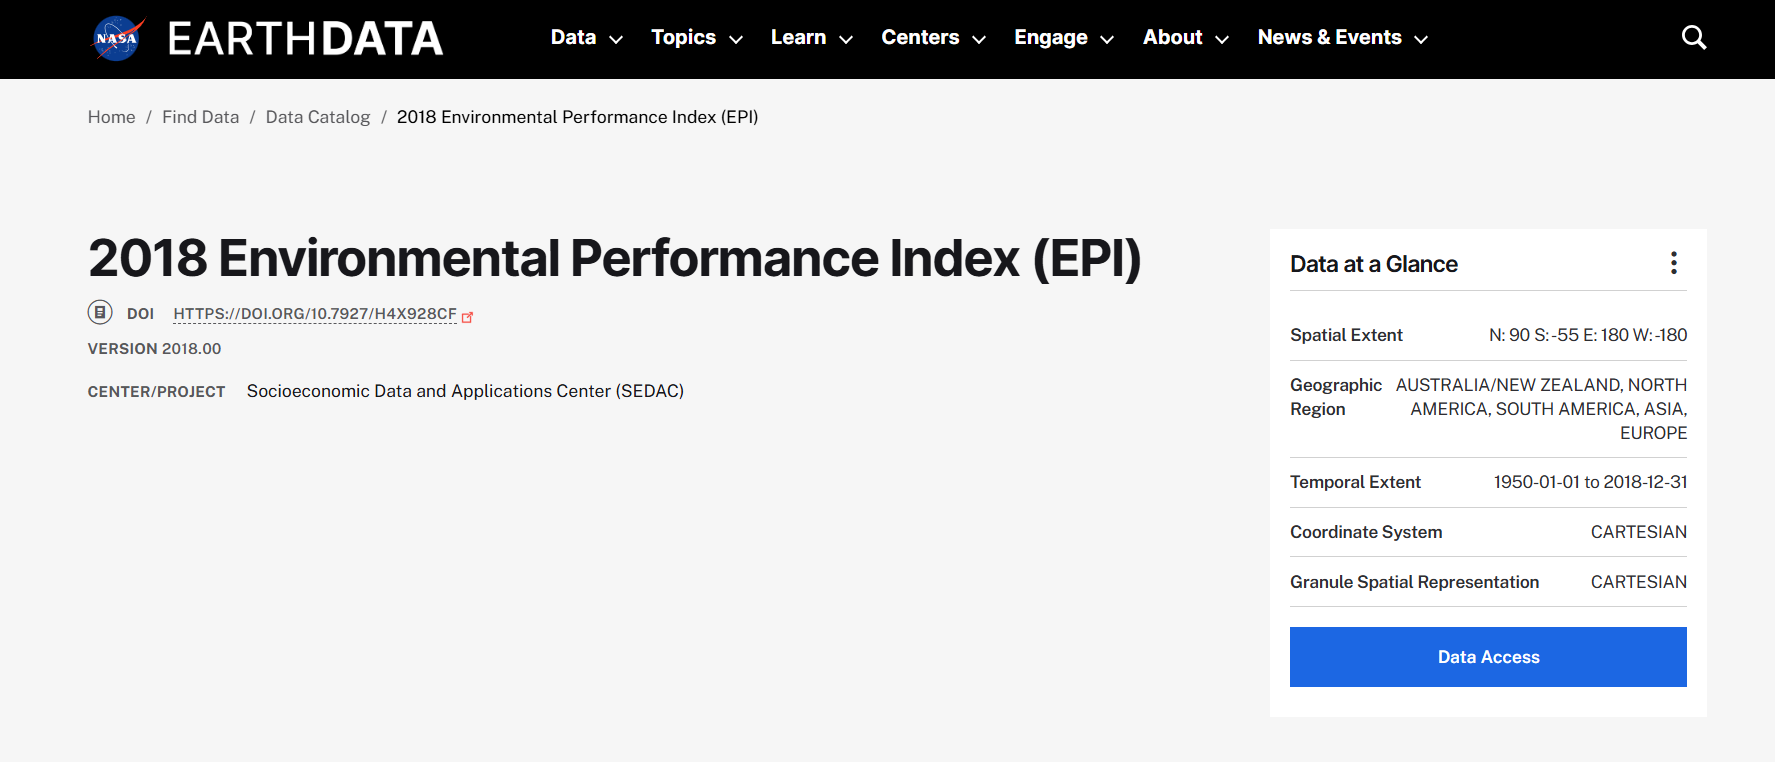Click the EARTHDATA site title

click(x=305, y=39)
